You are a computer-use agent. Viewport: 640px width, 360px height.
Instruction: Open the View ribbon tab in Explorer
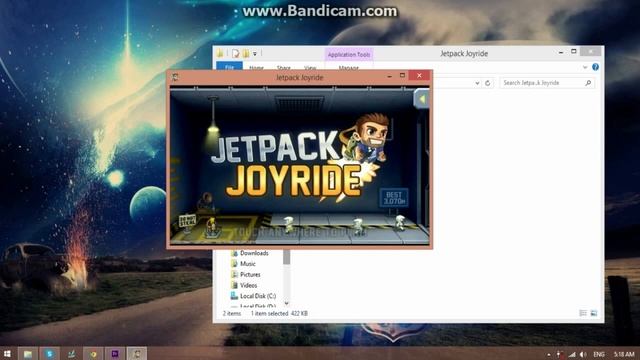click(310, 67)
